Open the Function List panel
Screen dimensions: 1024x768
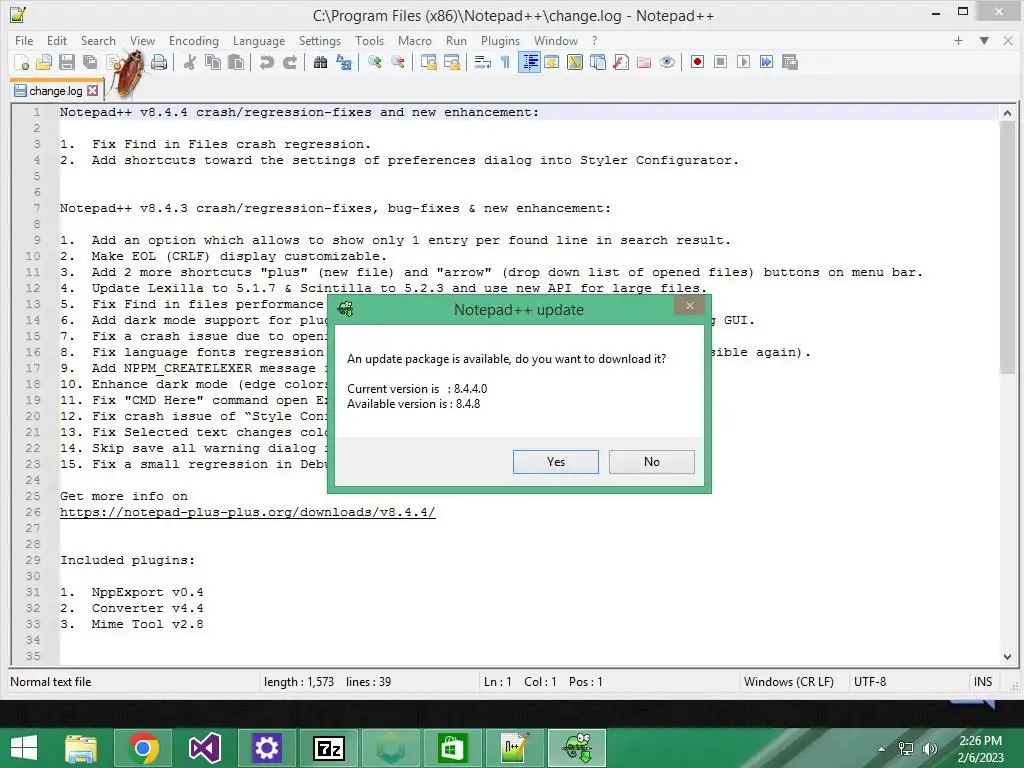point(621,63)
